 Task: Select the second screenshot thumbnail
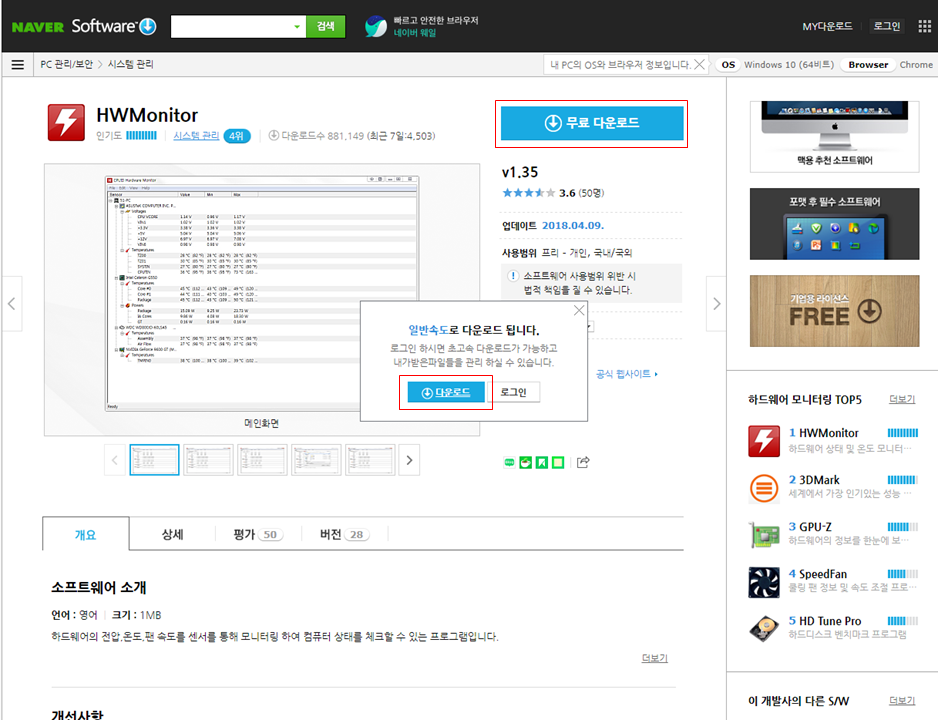pos(208,460)
